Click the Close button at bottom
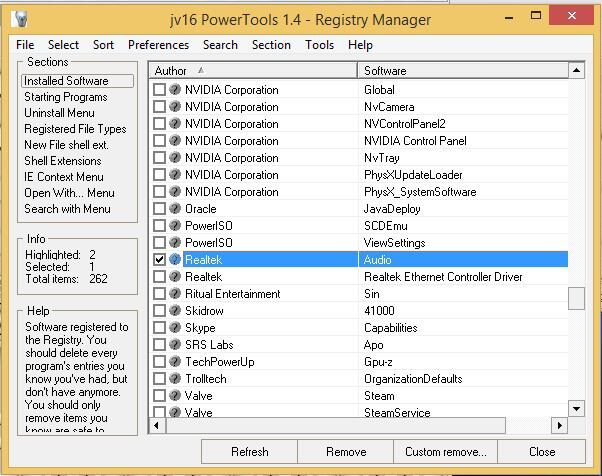Image resolution: width=602 pixels, height=476 pixels. pos(542,452)
